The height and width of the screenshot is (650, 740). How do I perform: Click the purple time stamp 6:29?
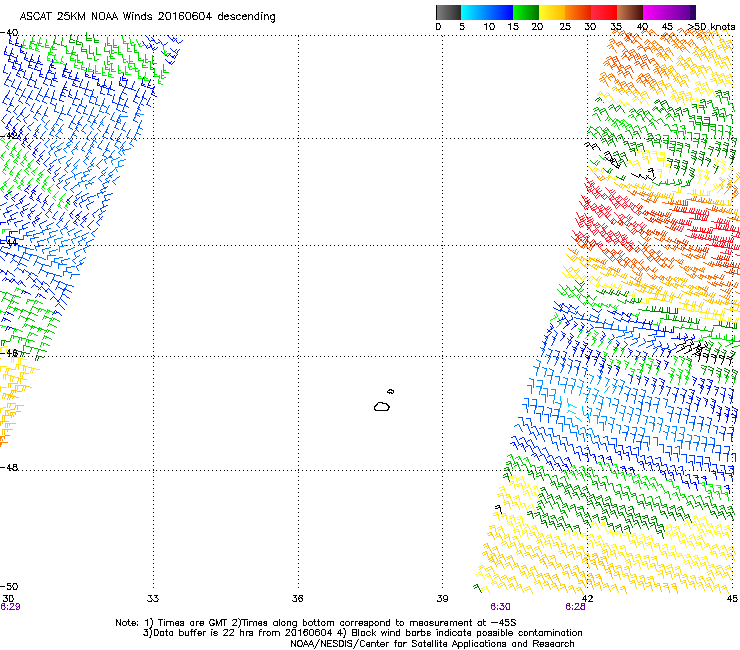pyautogui.click(x=10, y=607)
